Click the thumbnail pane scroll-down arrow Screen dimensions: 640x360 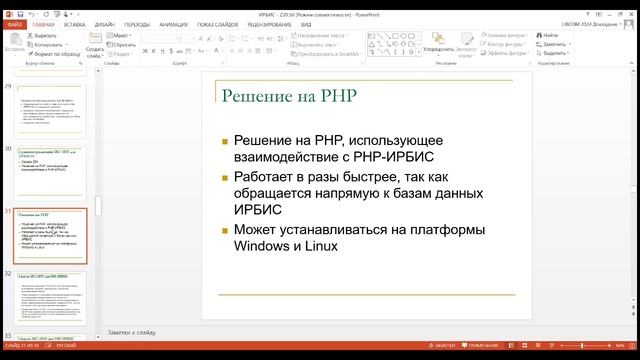point(98,337)
